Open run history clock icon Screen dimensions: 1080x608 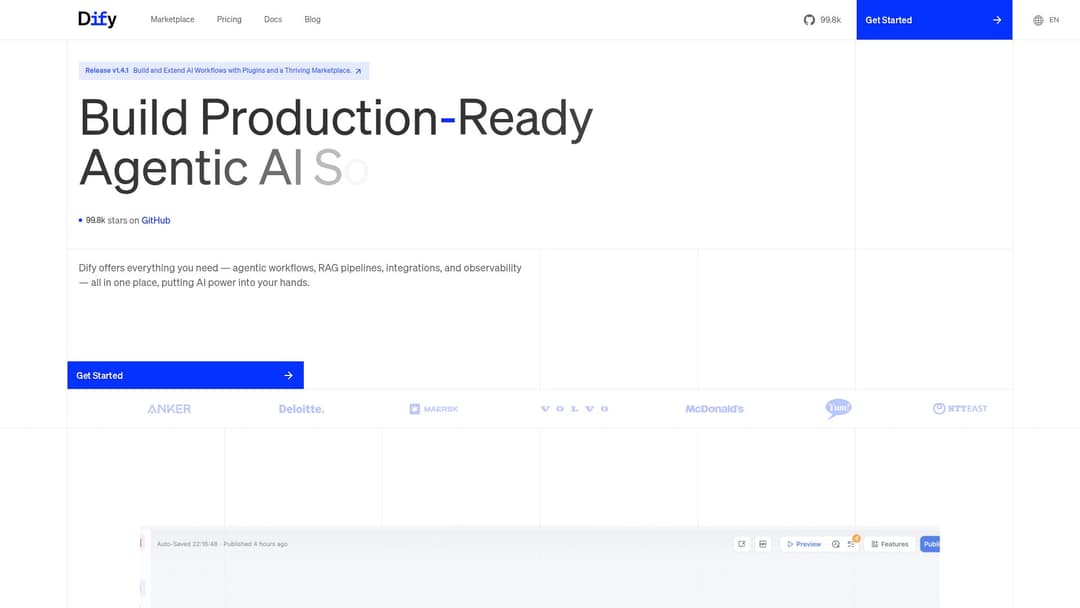click(835, 544)
